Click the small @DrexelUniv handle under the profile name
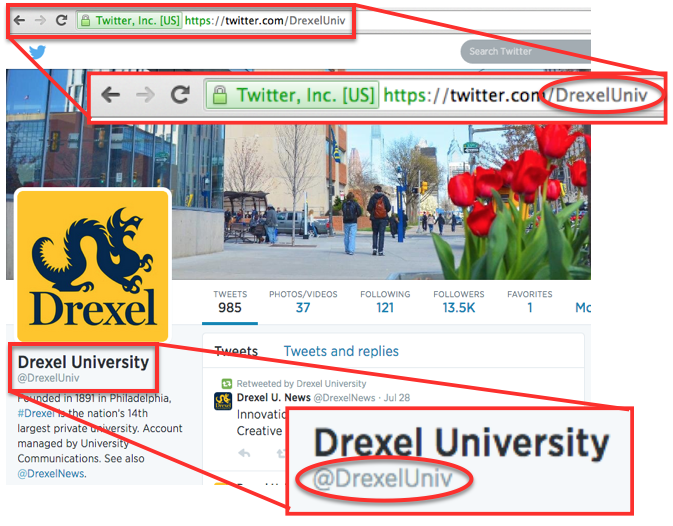This screenshot has height=526, width=673. (x=48, y=378)
